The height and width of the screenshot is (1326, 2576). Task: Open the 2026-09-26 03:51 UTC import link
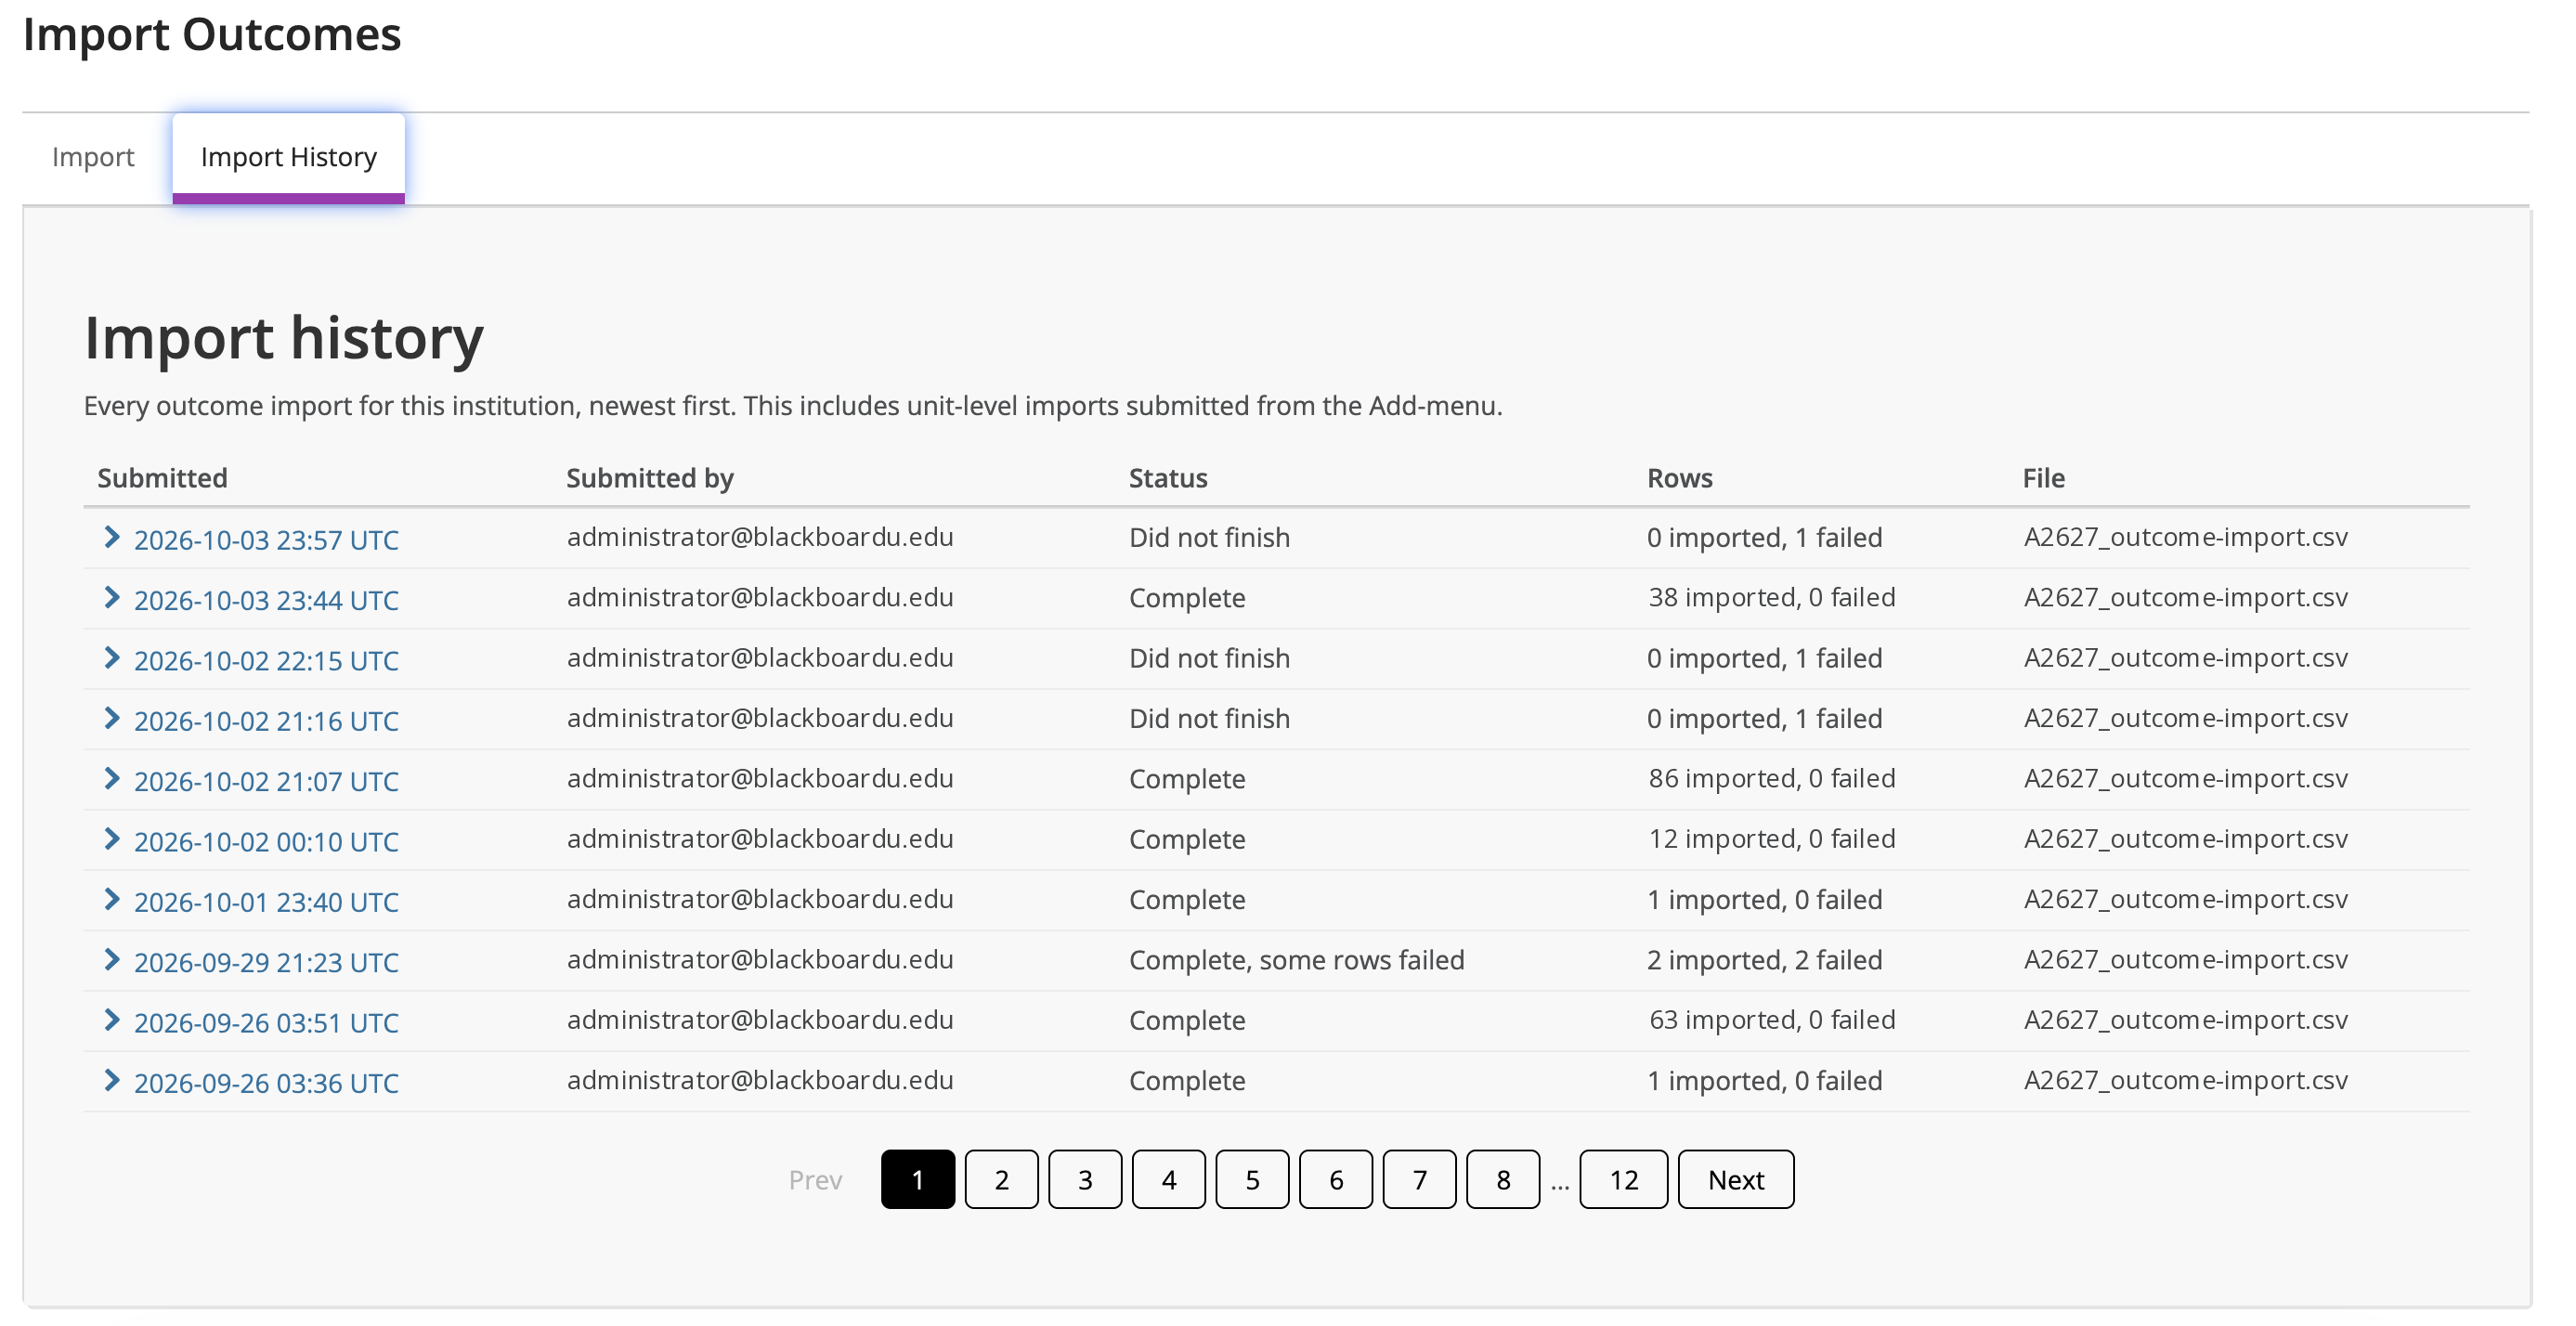[x=266, y=1023]
